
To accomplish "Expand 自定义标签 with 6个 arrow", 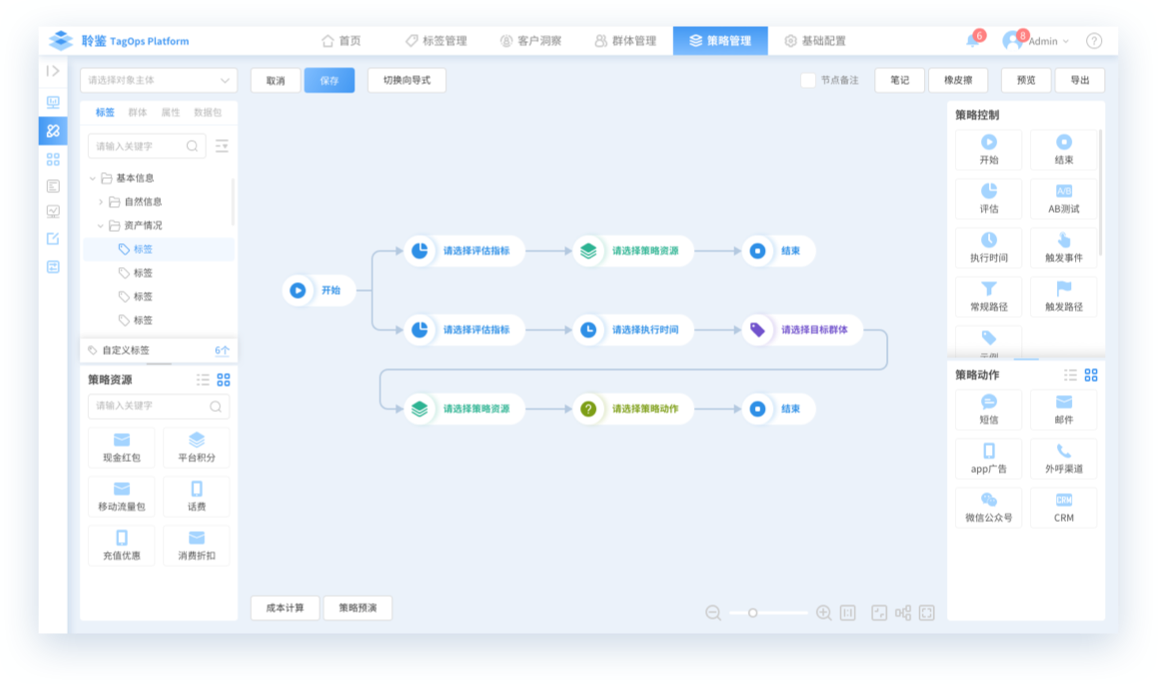I will click(x=222, y=350).
